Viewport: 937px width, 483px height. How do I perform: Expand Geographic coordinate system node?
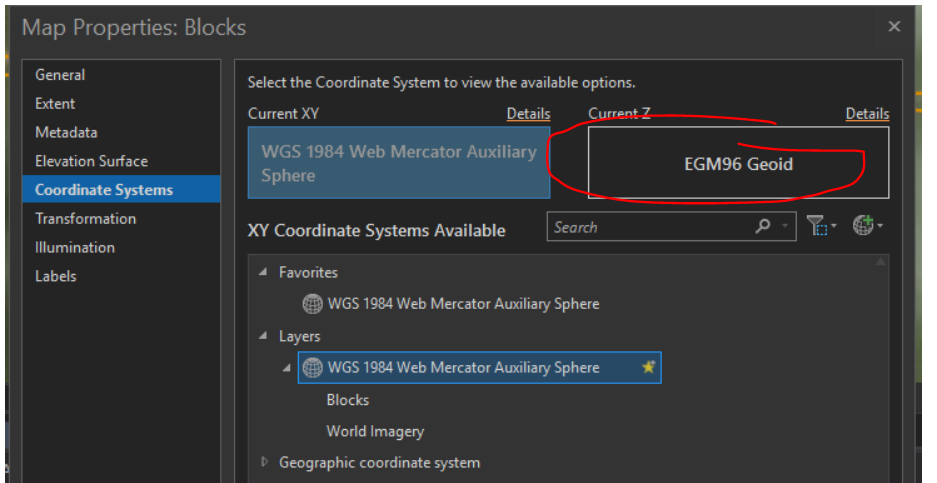click(265, 462)
